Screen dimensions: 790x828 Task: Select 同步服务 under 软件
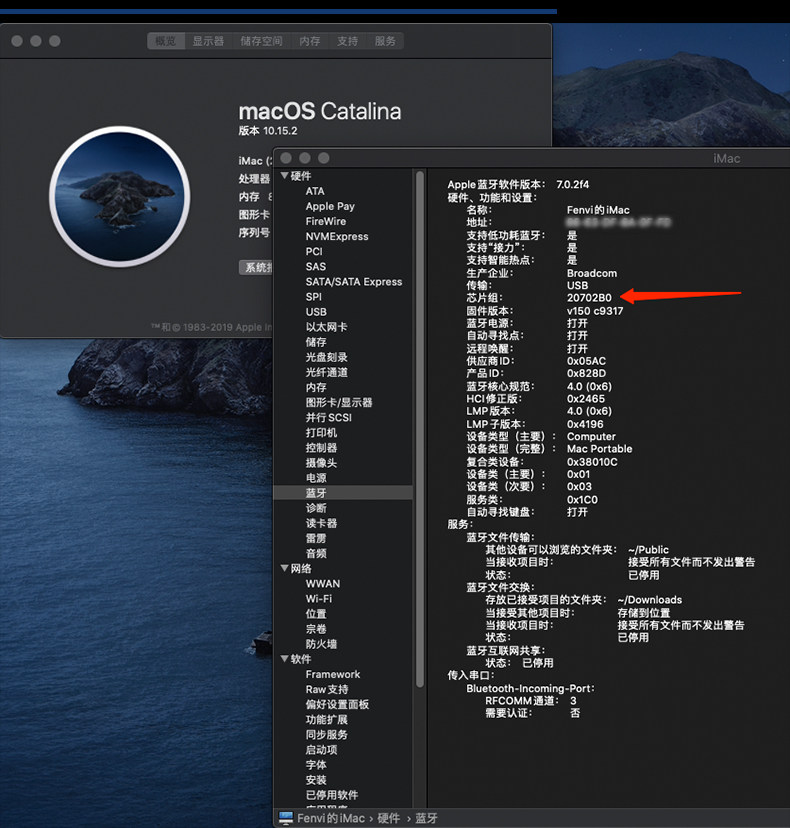click(x=326, y=735)
